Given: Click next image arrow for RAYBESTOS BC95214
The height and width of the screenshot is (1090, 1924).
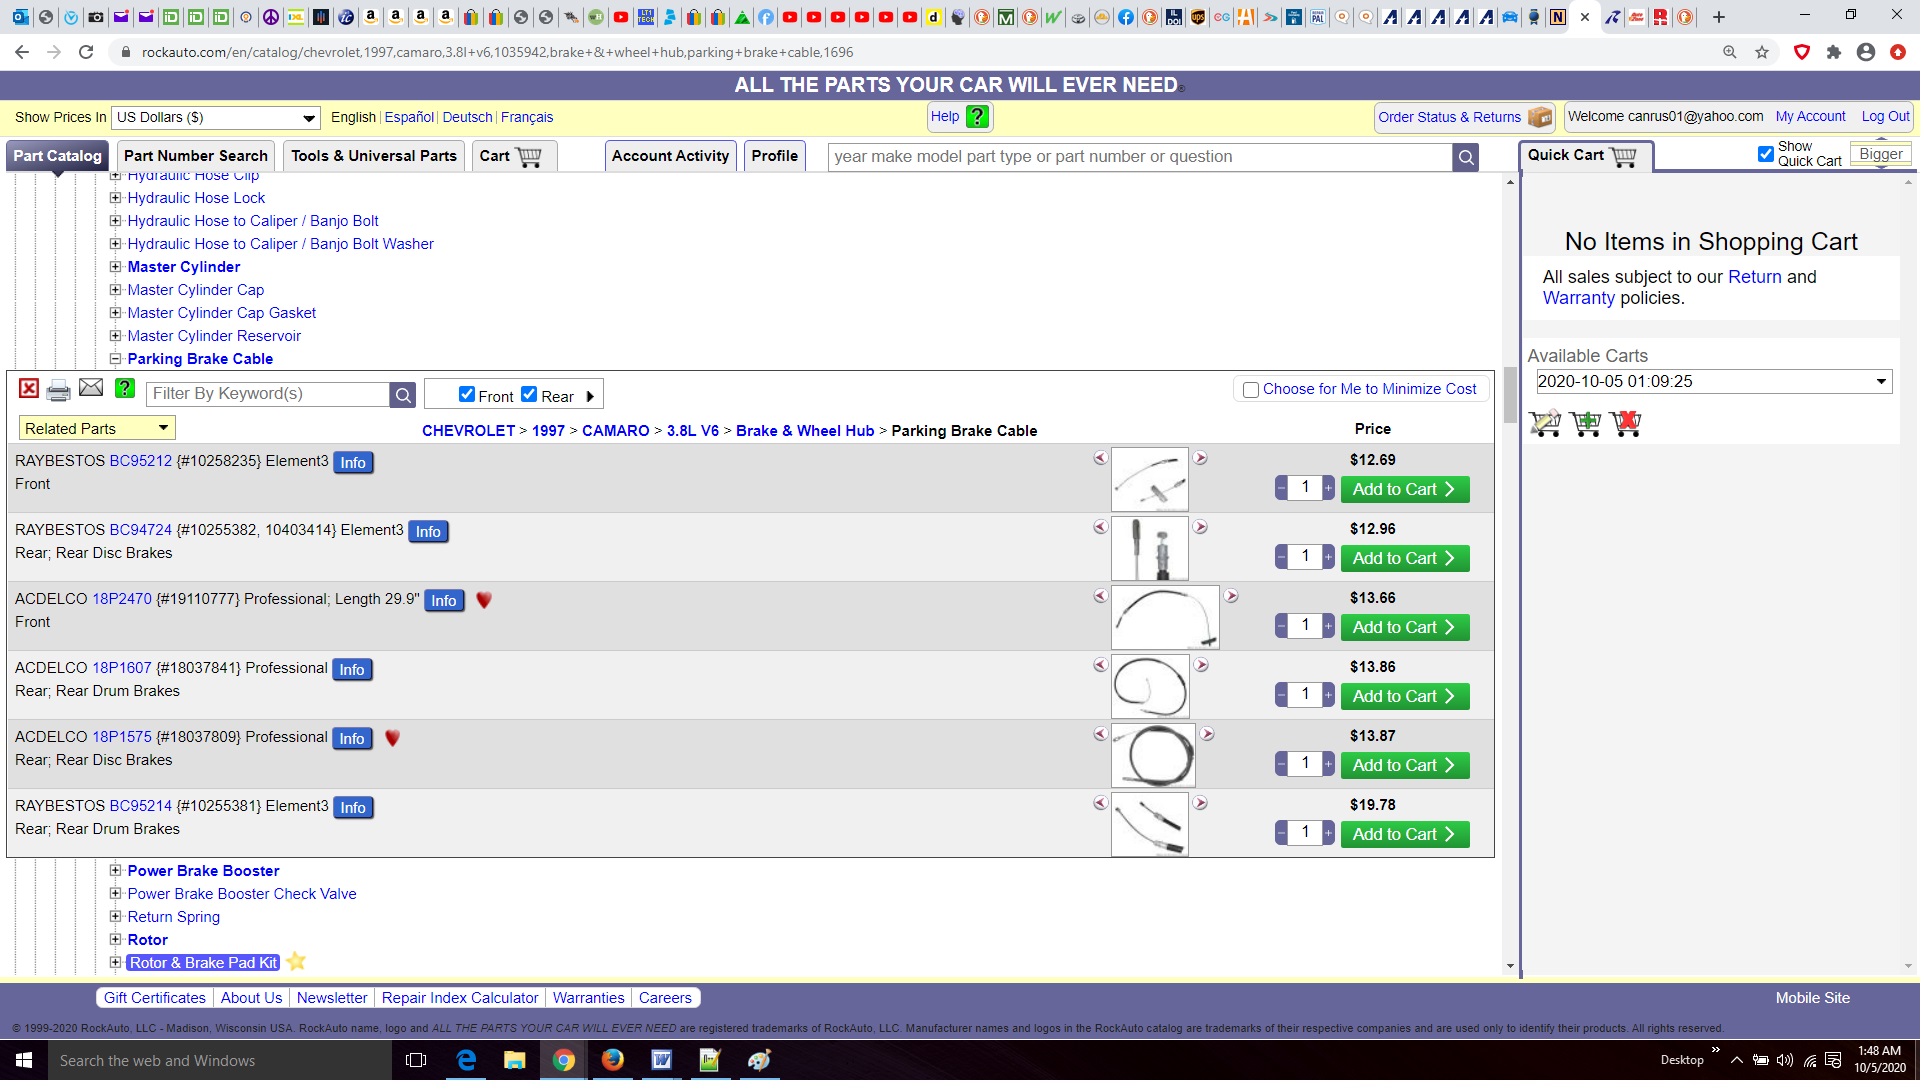Looking at the screenshot, I should (1202, 804).
